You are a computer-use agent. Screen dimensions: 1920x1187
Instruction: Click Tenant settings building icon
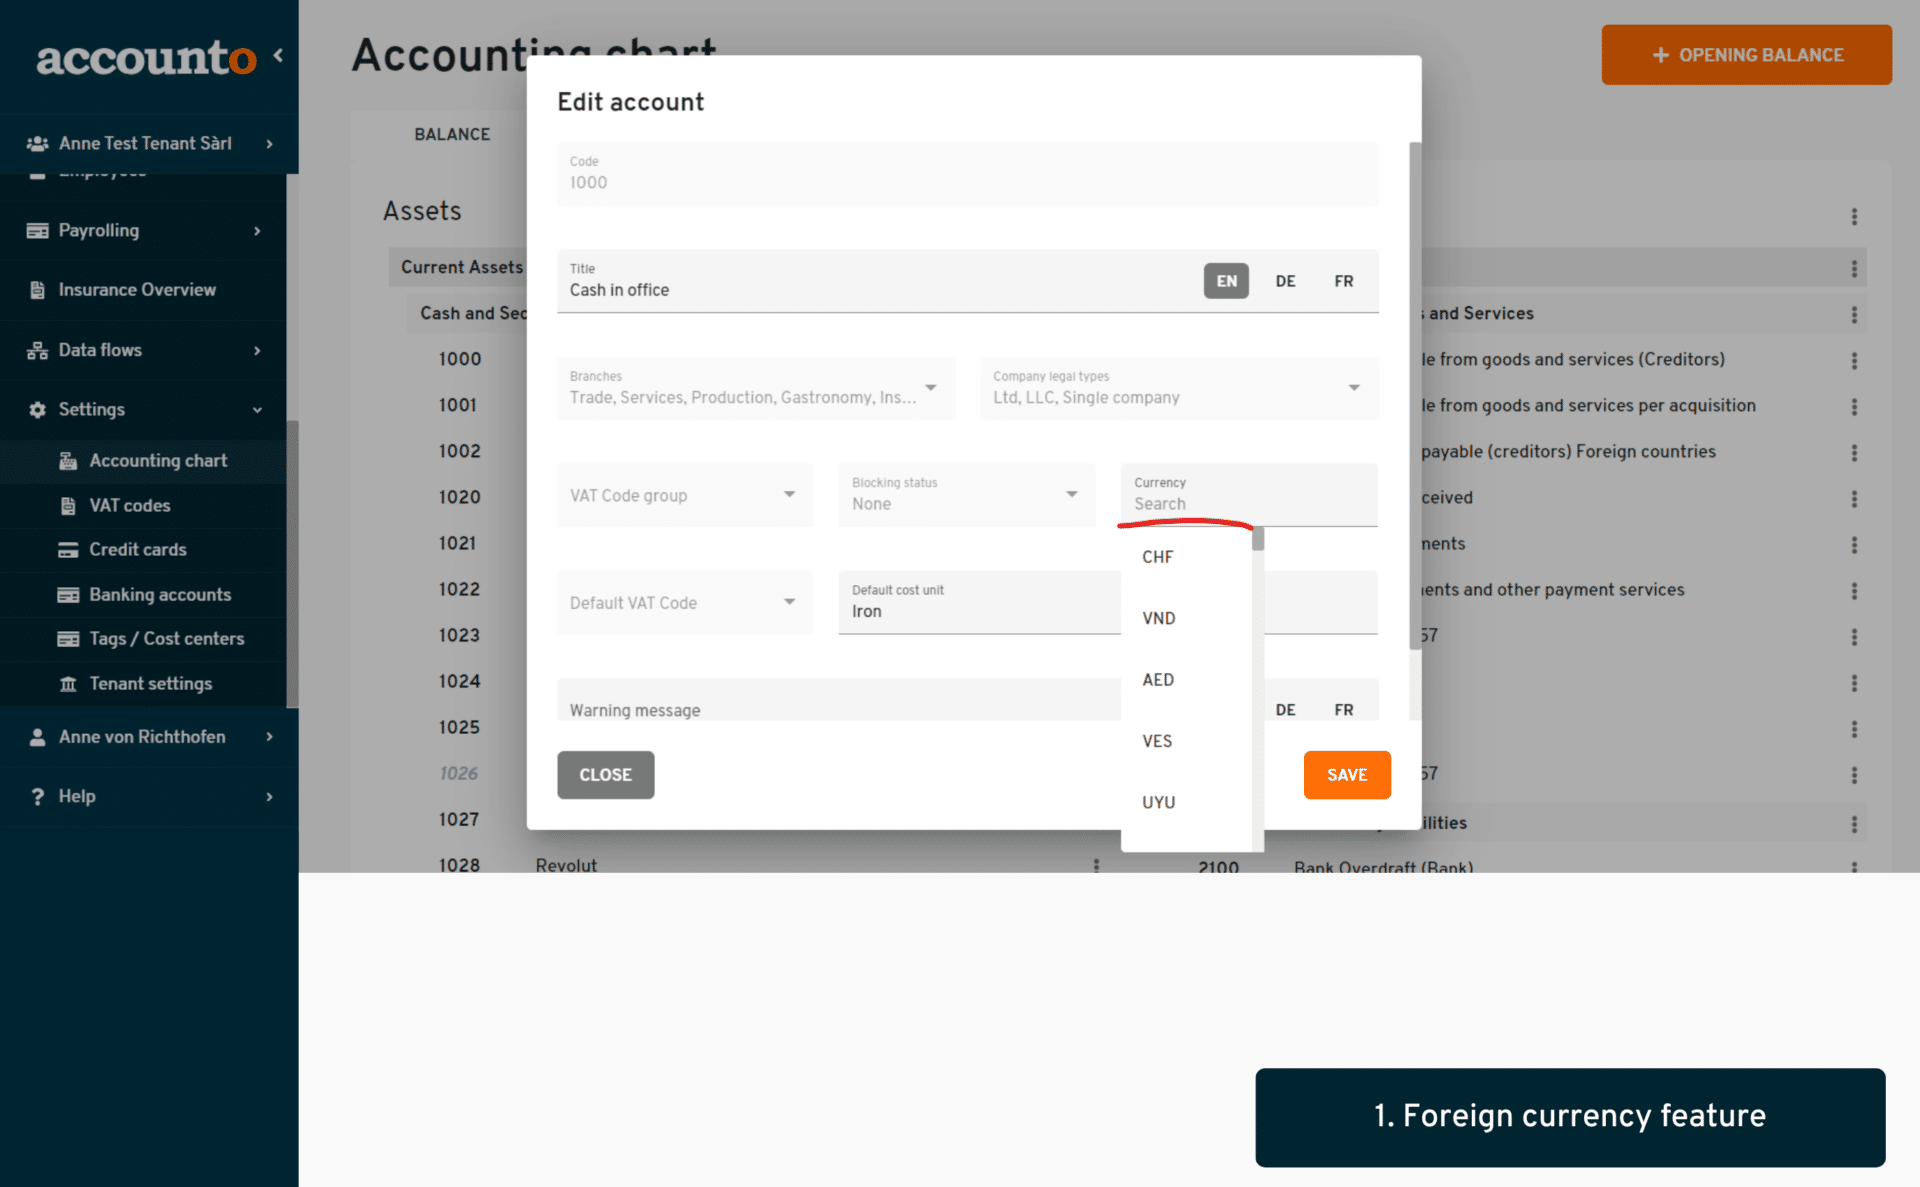(x=68, y=684)
